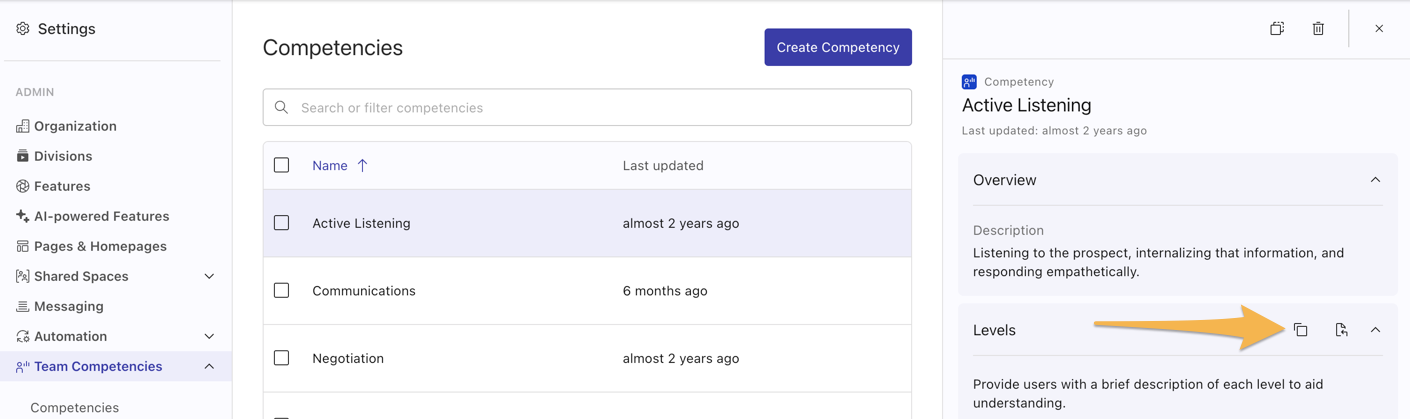
Task: Open the Negotiation competency row
Action: [x=348, y=358]
